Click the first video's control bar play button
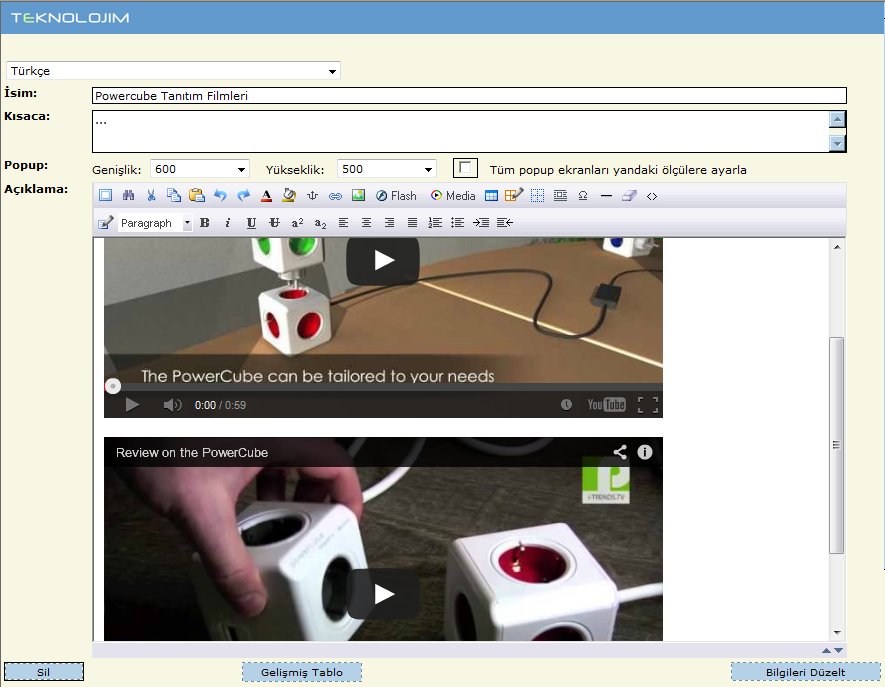Viewport: 885px width, 687px height. (132, 405)
